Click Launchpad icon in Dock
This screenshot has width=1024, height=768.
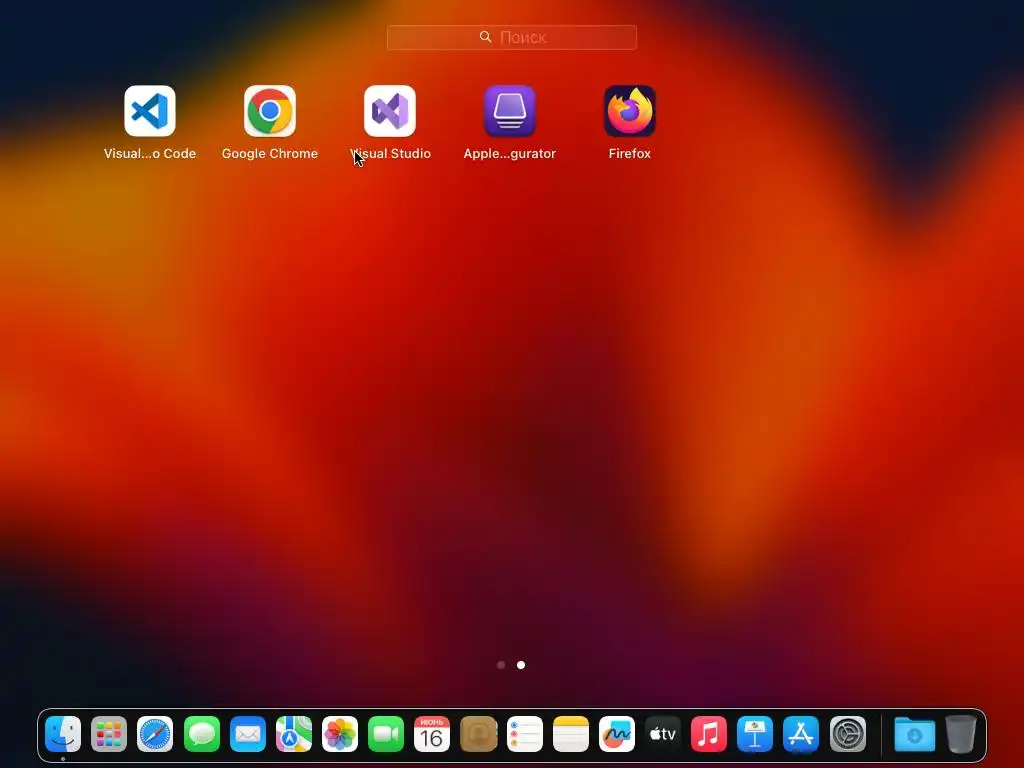pyautogui.click(x=109, y=734)
